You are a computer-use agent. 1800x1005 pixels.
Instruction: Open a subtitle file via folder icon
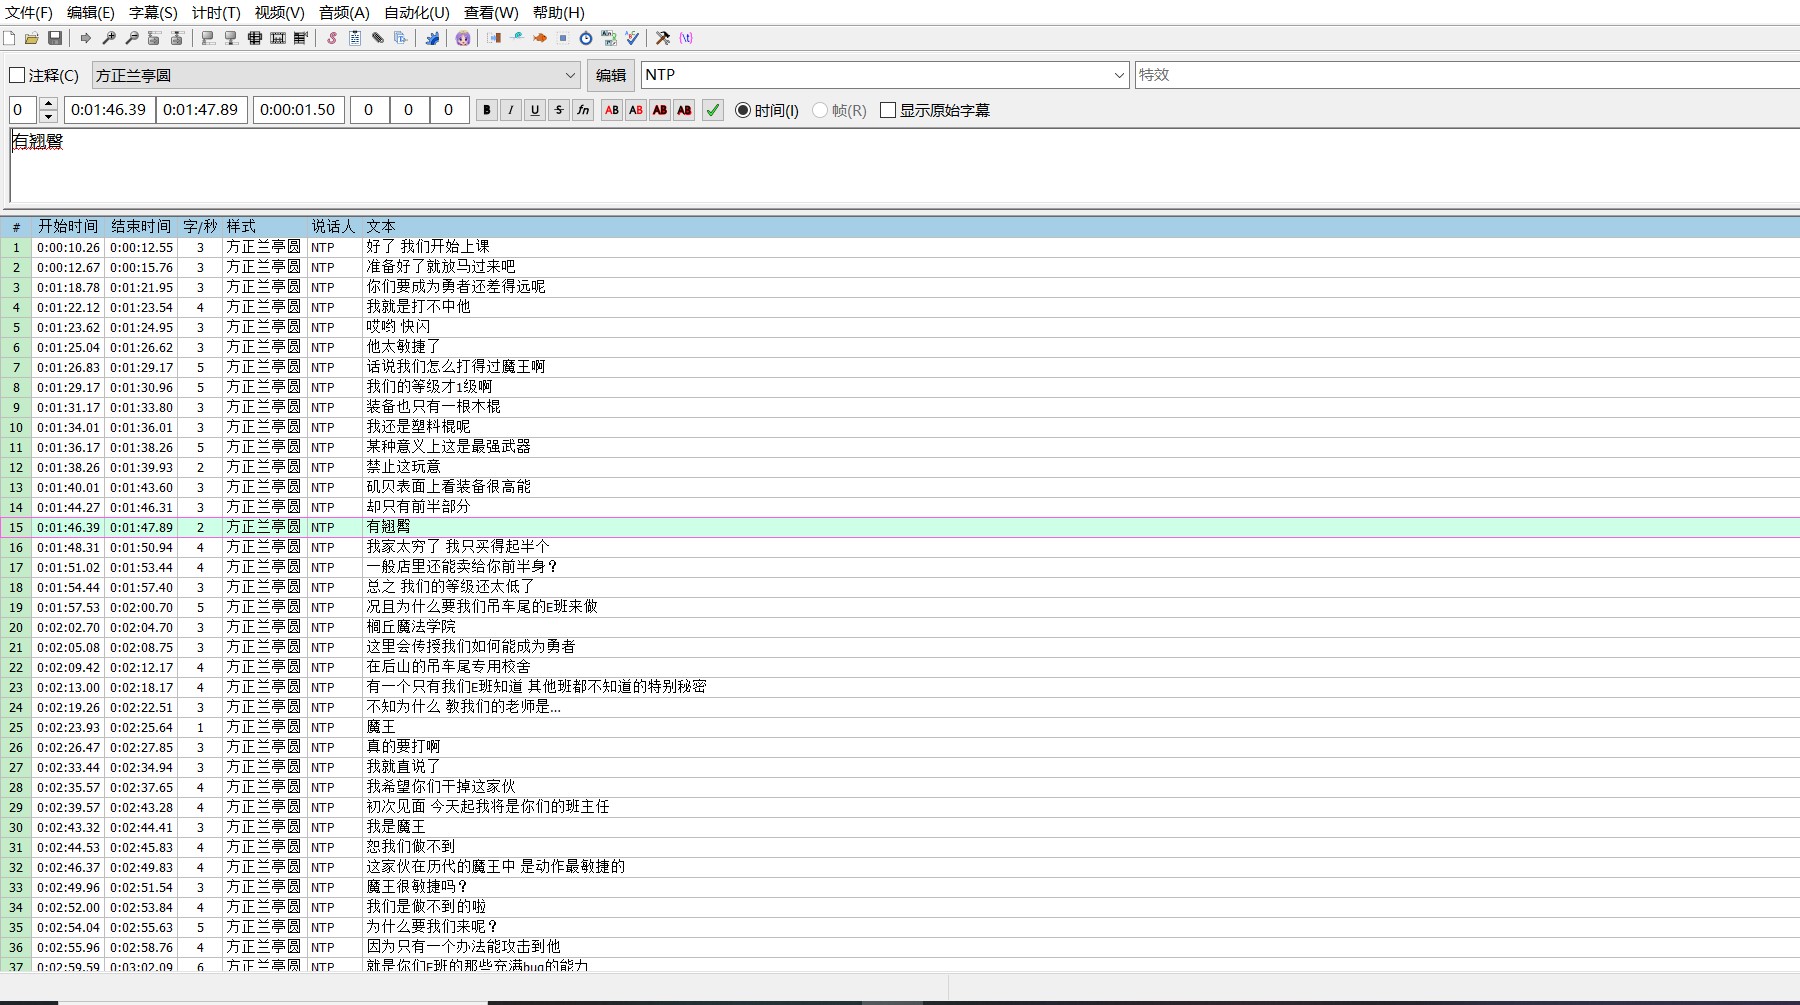[32, 38]
